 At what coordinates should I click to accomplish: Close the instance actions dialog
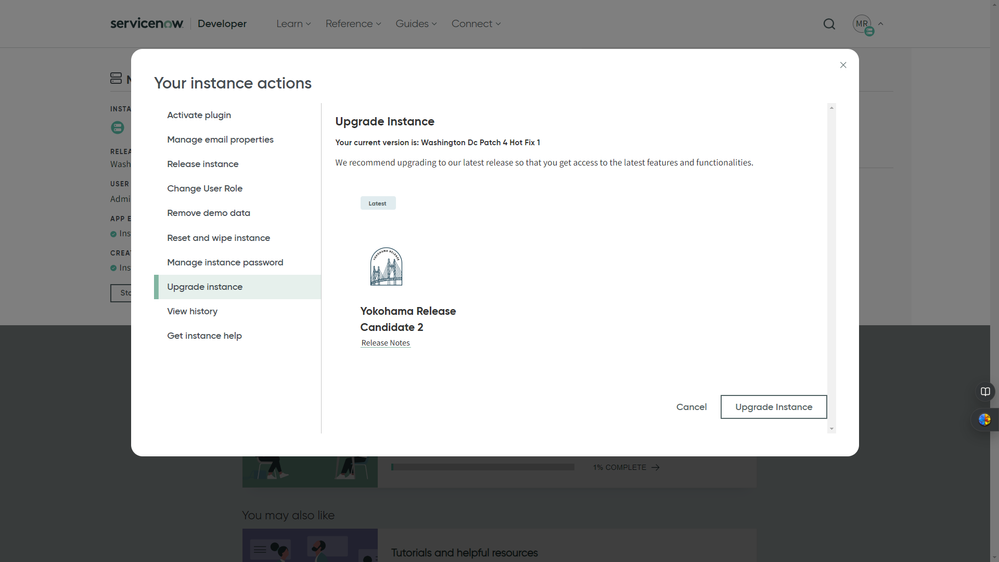843,65
